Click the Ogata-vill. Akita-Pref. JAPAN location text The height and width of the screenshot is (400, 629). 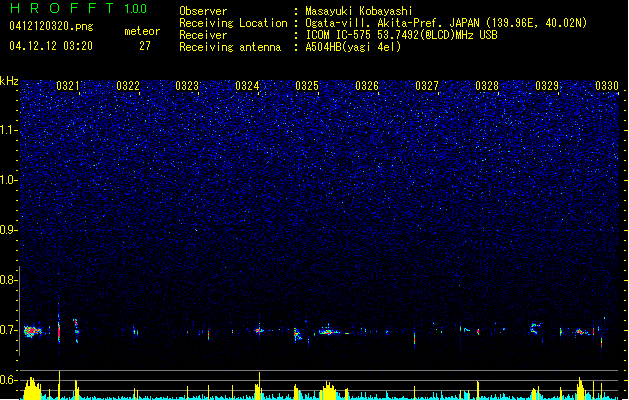[446, 23]
